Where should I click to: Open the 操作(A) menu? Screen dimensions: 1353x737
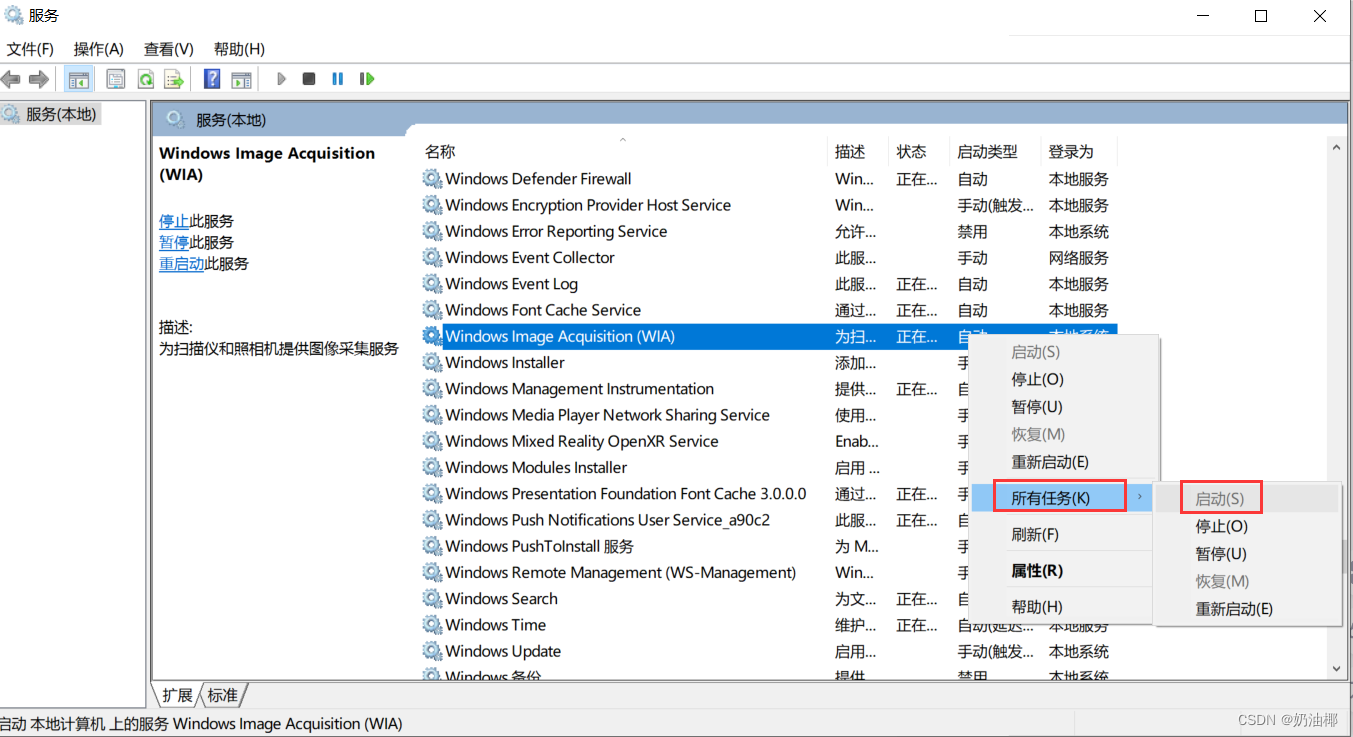[99, 49]
